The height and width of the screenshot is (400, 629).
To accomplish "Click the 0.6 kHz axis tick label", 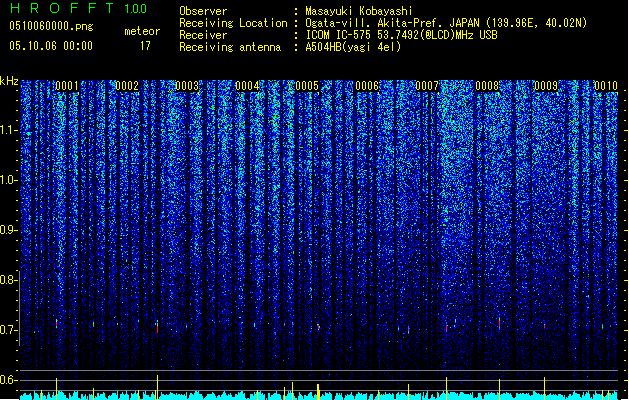I will [8, 380].
